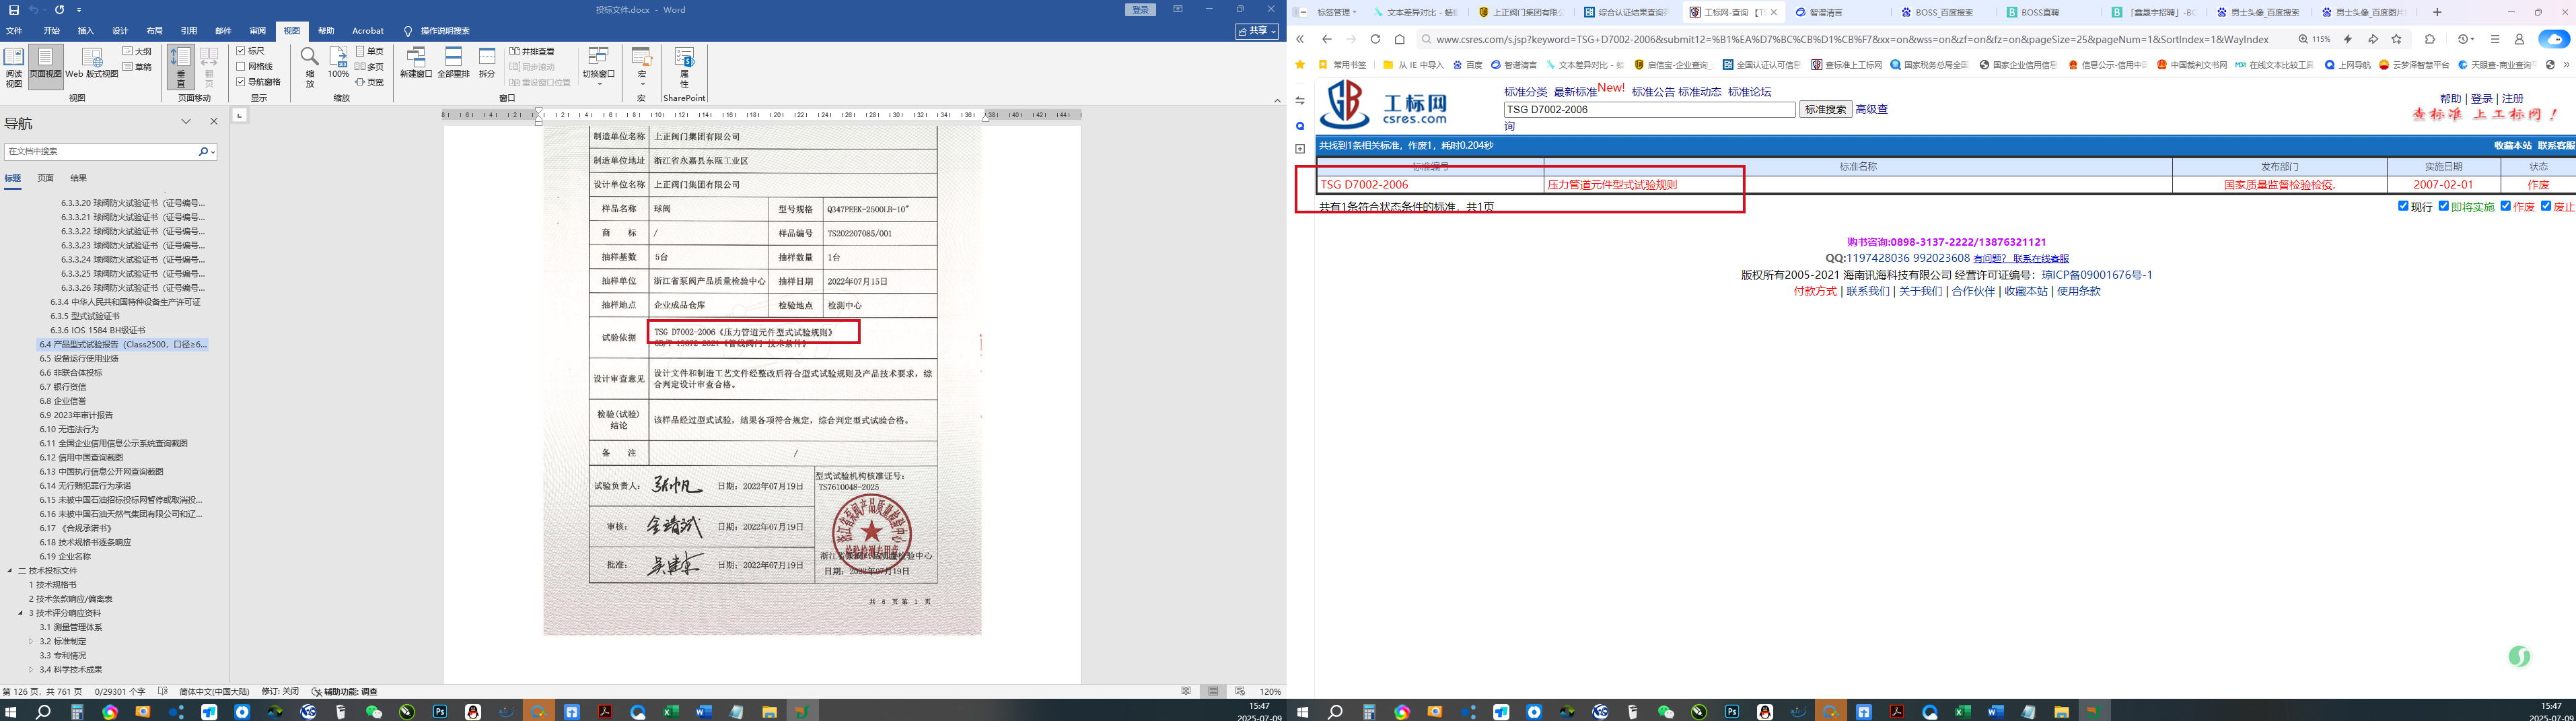Screen dimensions: 2576x721
Task: Split the document window with 拆分
Action: point(487,63)
